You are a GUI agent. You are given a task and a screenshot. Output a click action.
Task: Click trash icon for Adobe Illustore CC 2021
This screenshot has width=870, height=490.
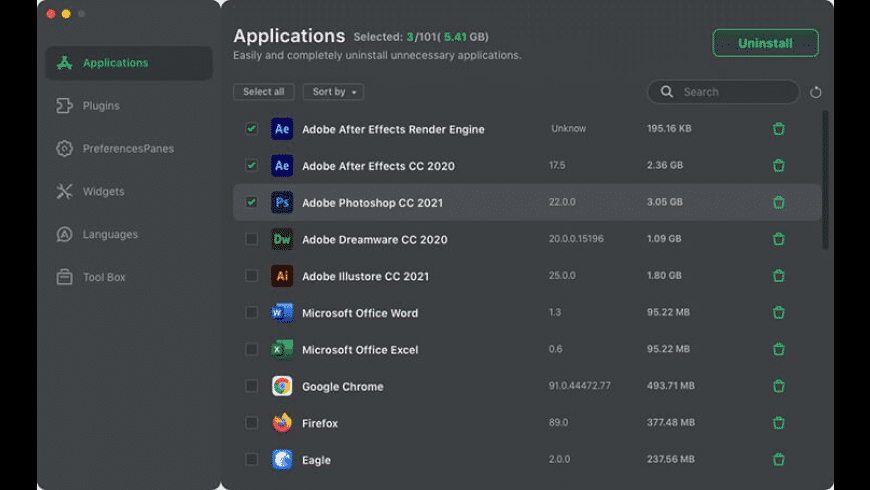(x=778, y=275)
